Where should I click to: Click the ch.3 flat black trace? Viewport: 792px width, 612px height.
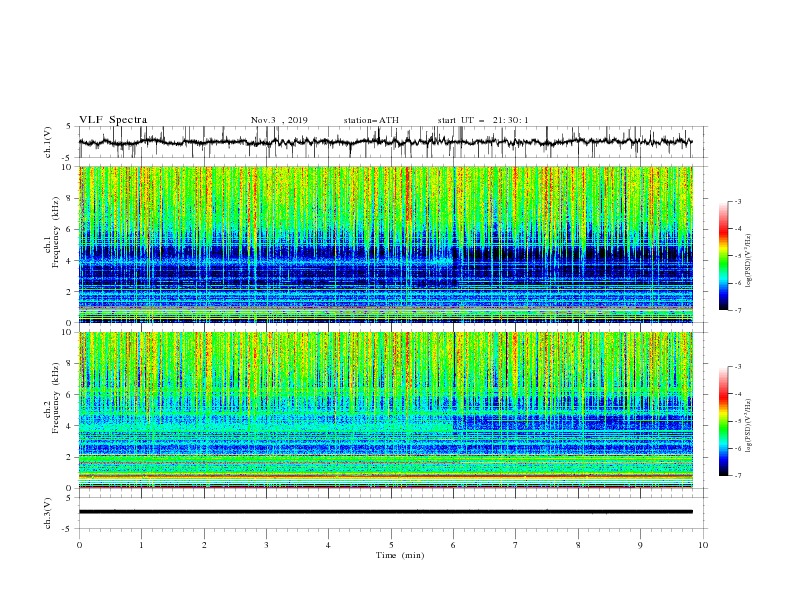[386, 512]
